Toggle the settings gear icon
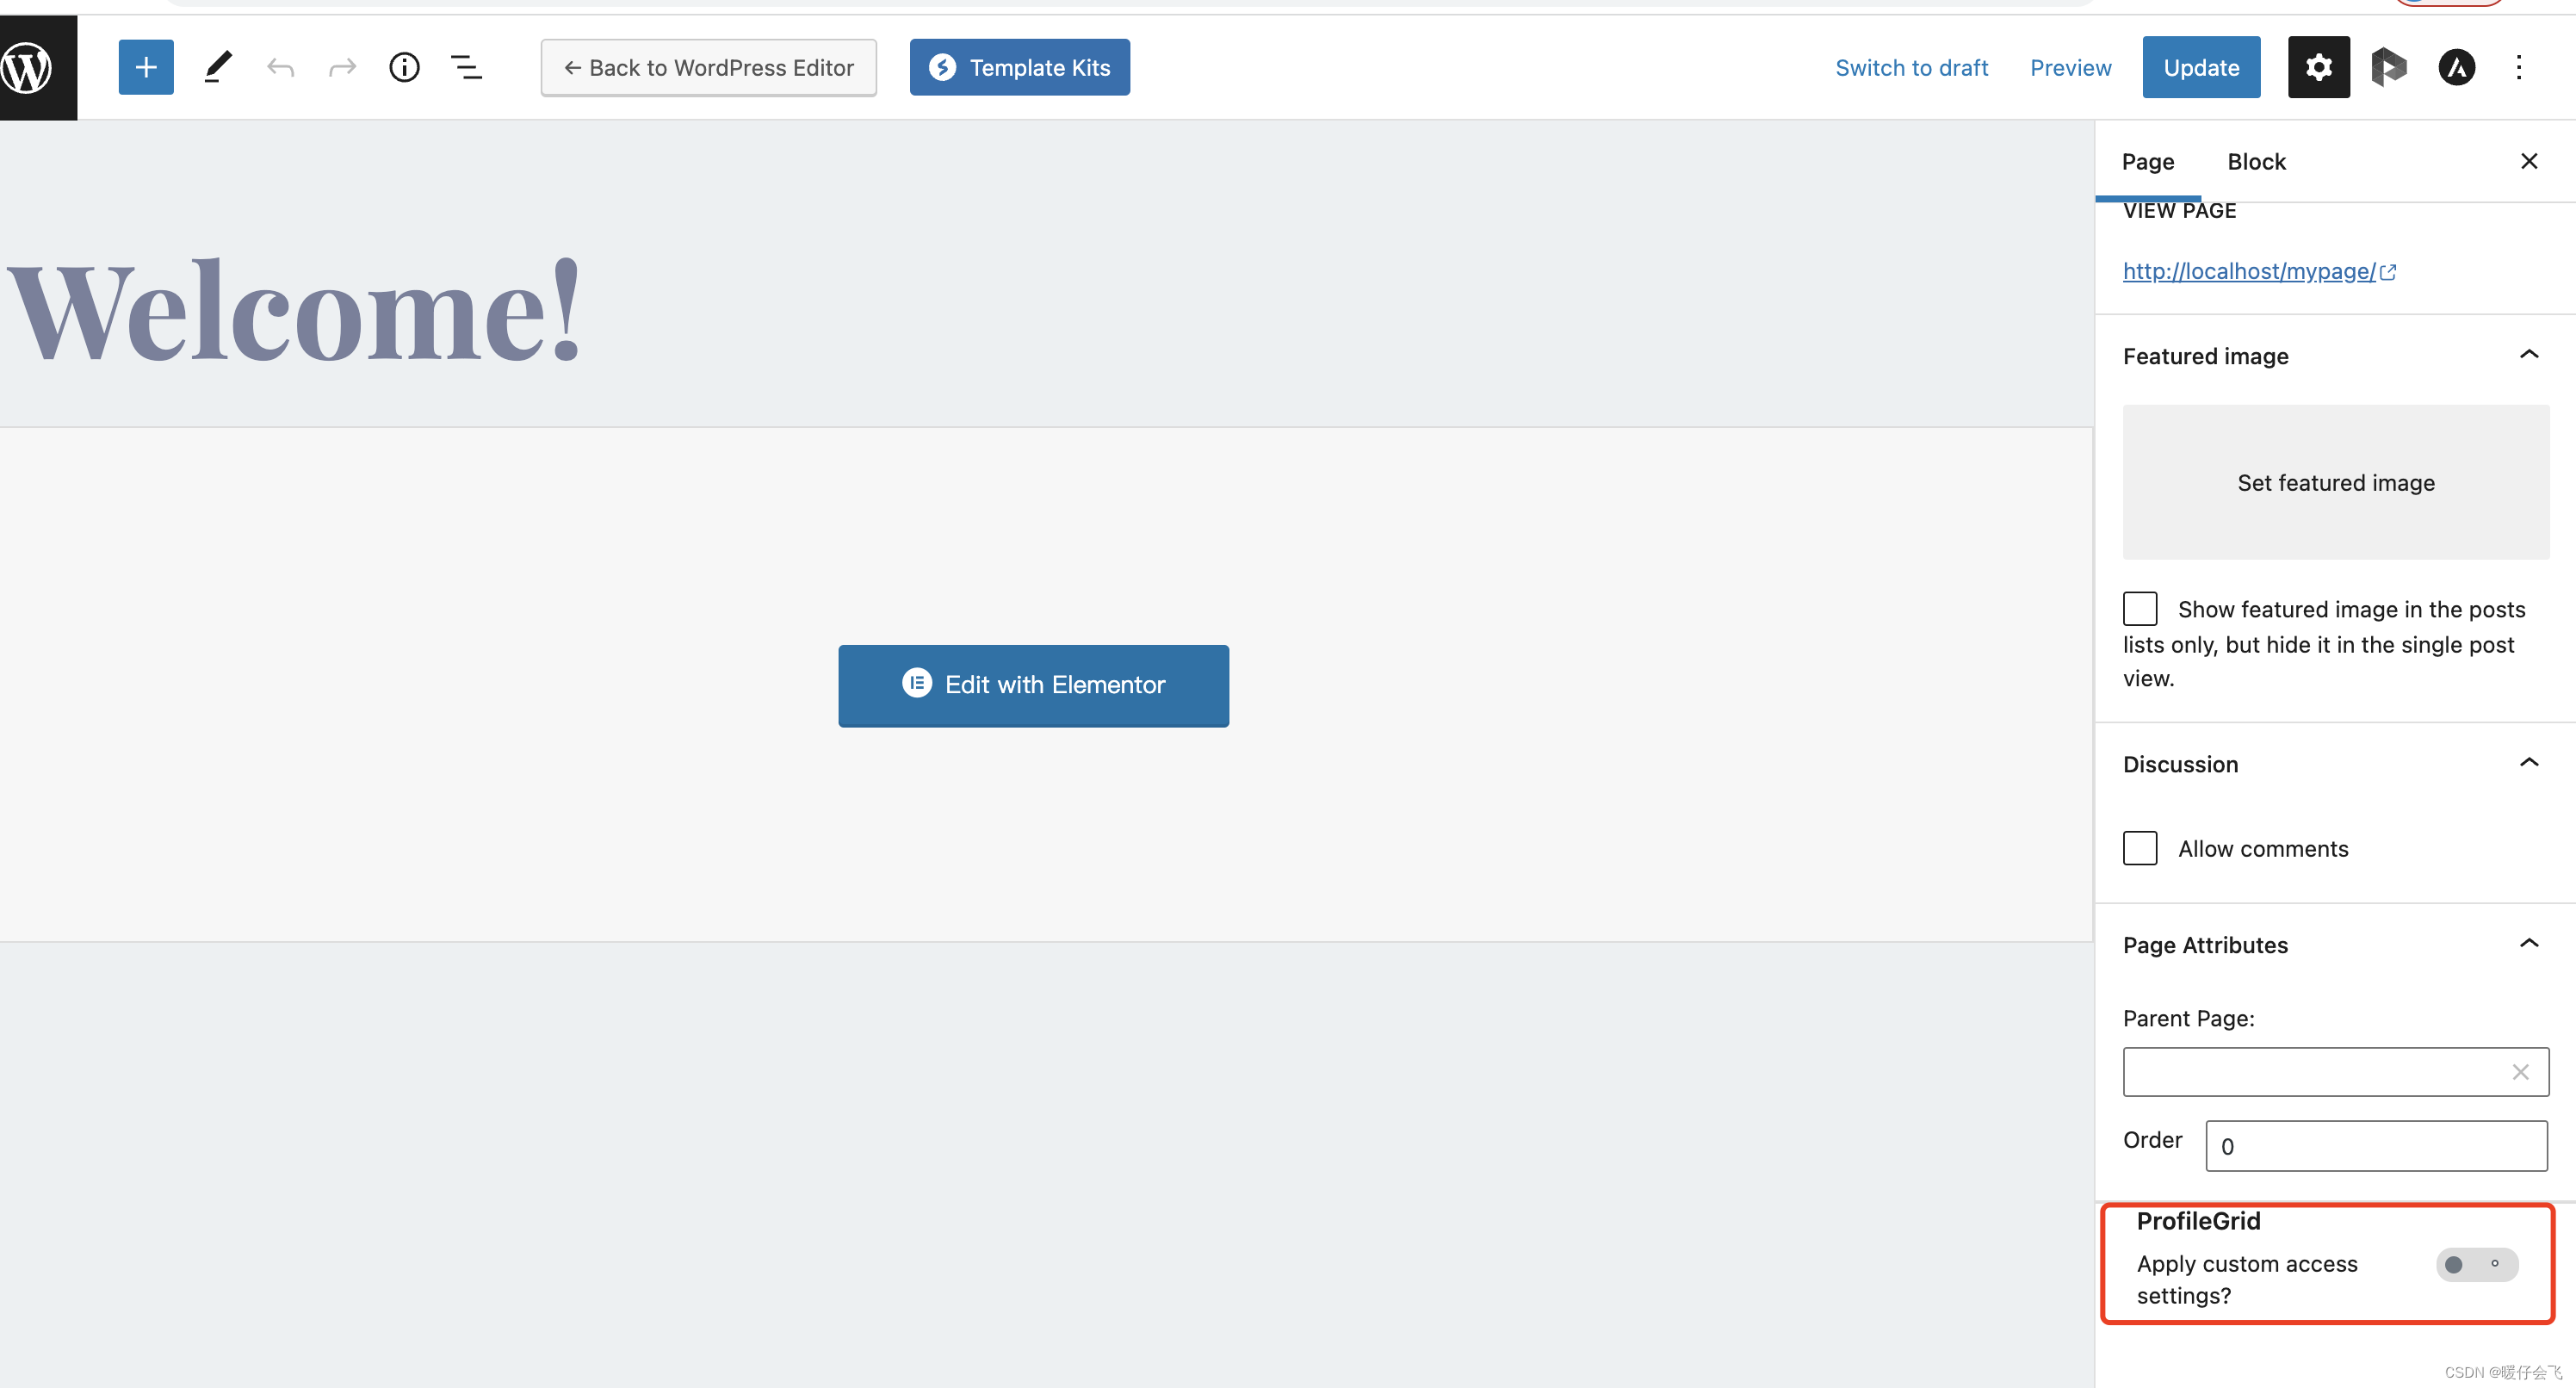Viewport: 2576px width, 1388px height. (2318, 68)
